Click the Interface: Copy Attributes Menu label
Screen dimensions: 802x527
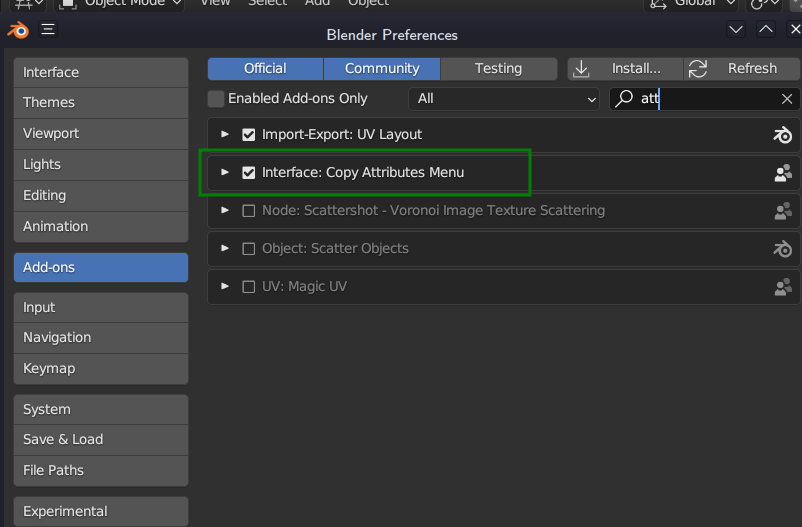363,172
